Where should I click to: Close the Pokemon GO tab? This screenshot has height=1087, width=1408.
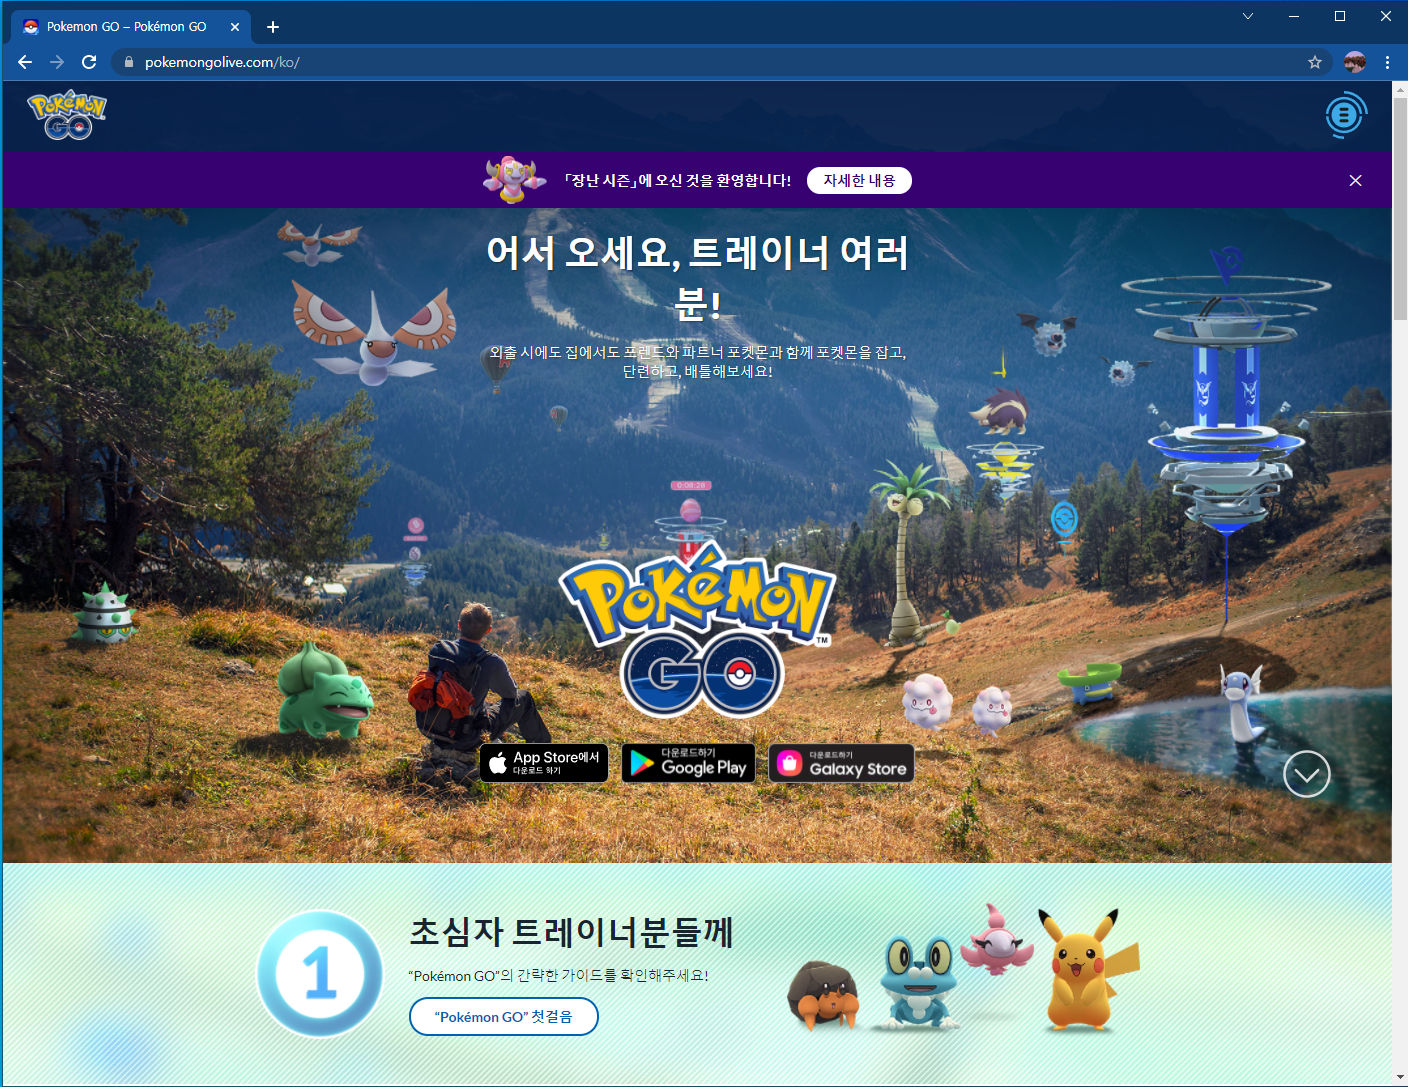tap(235, 27)
